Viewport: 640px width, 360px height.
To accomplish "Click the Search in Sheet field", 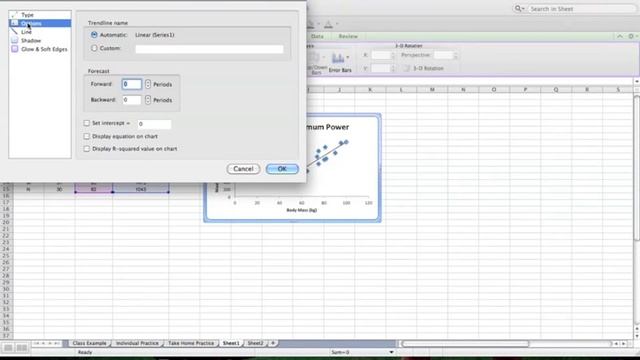I will (582, 9).
